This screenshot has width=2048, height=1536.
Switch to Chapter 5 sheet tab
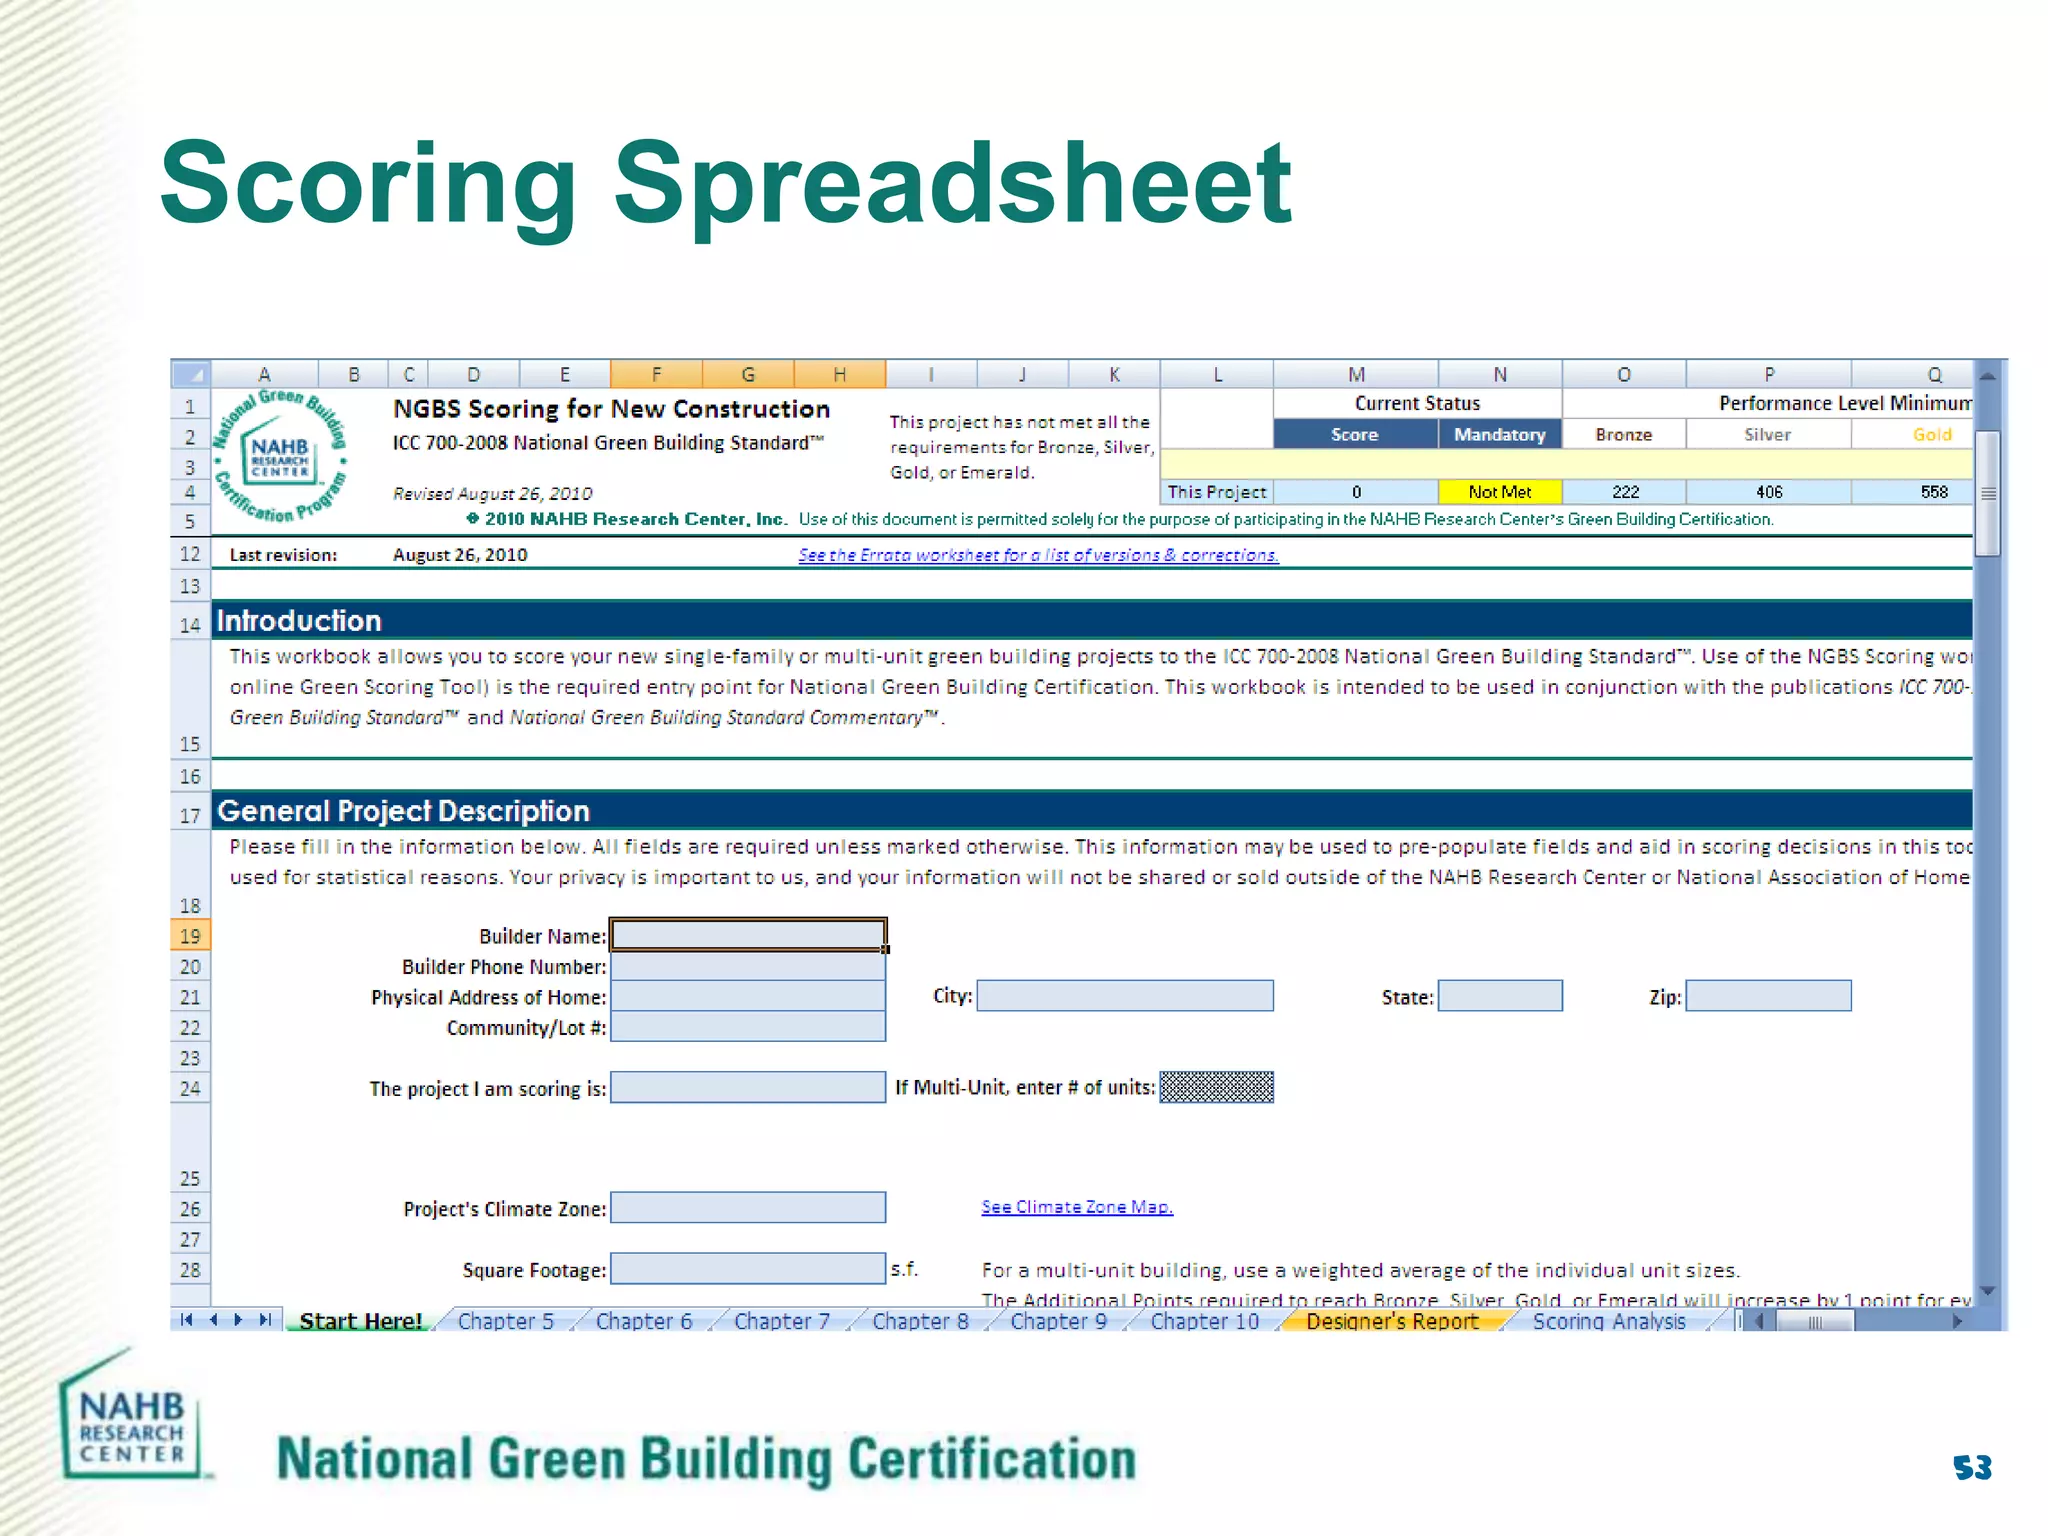click(x=505, y=1321)
